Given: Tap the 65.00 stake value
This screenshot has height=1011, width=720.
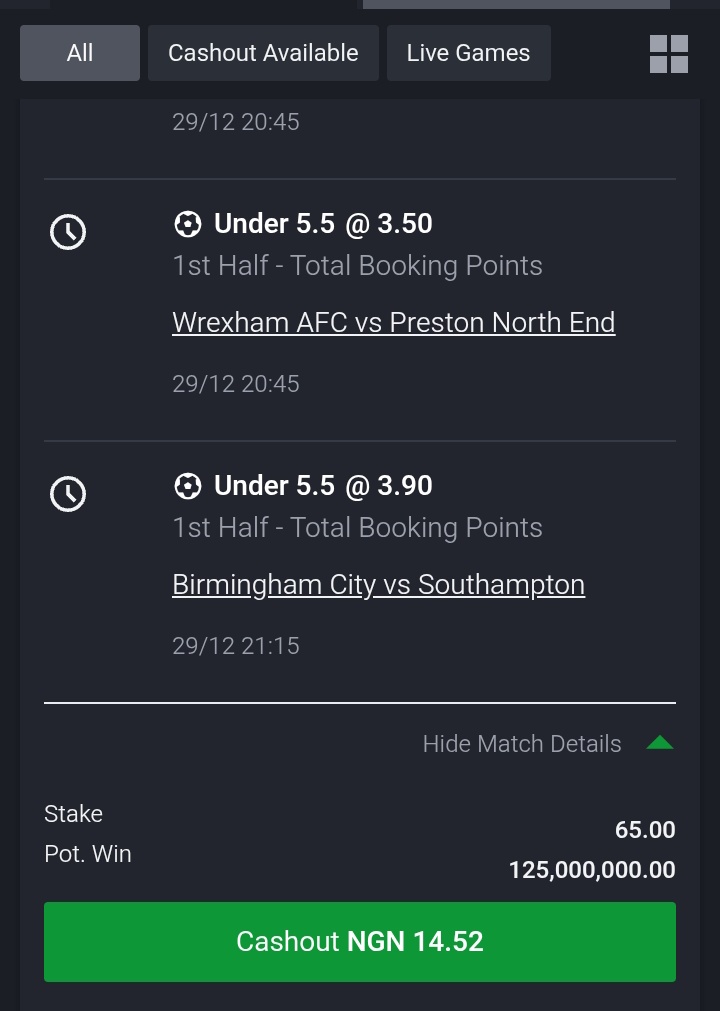Looking at the screenshot, I should [x=645, y=830].
